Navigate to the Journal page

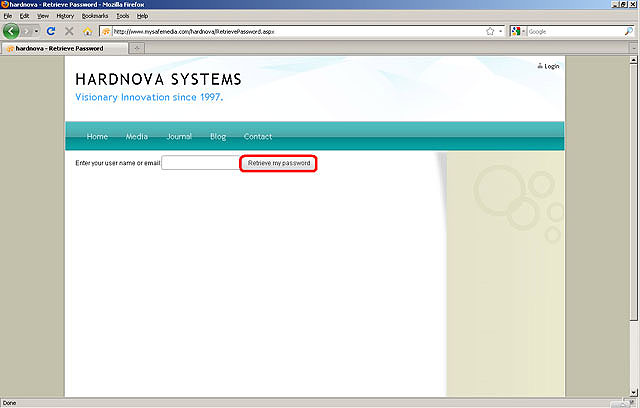(x=179, y=137)
